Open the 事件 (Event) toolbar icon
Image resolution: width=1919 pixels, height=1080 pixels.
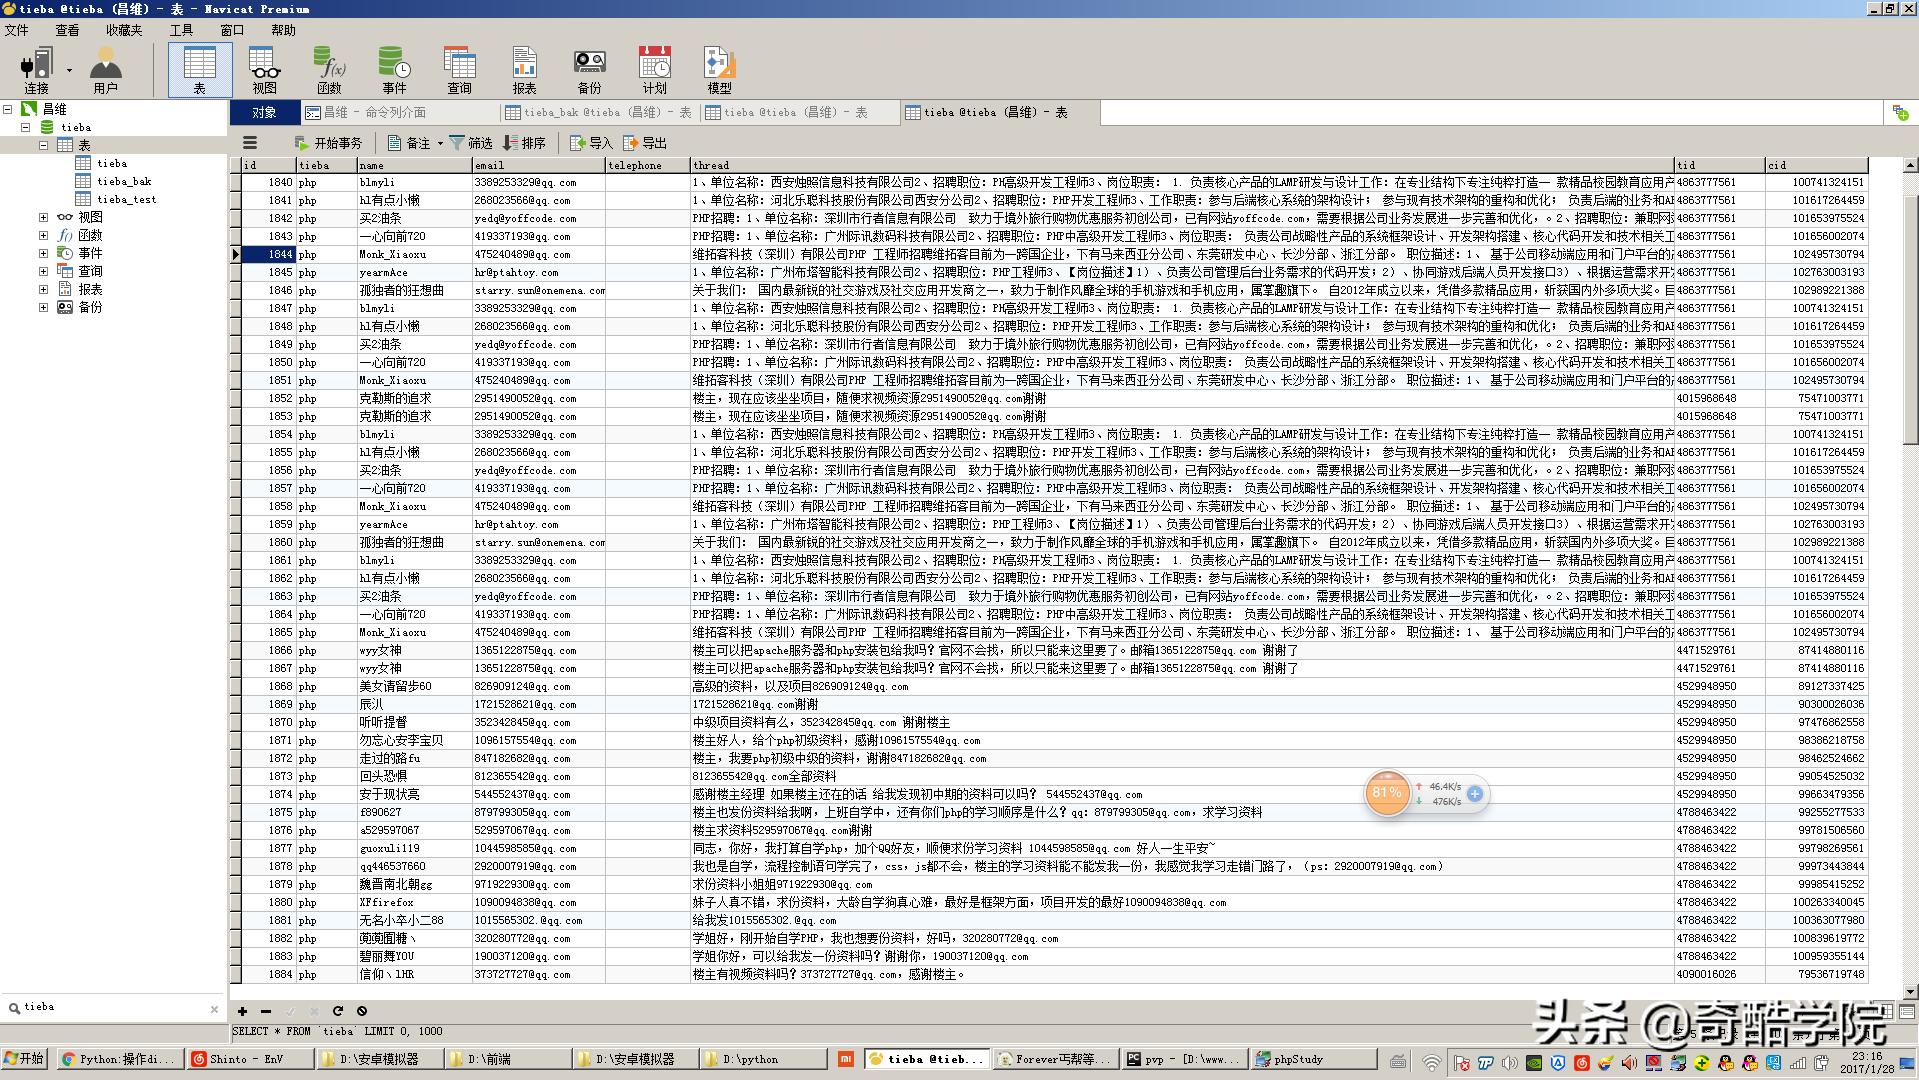[394, 70]
